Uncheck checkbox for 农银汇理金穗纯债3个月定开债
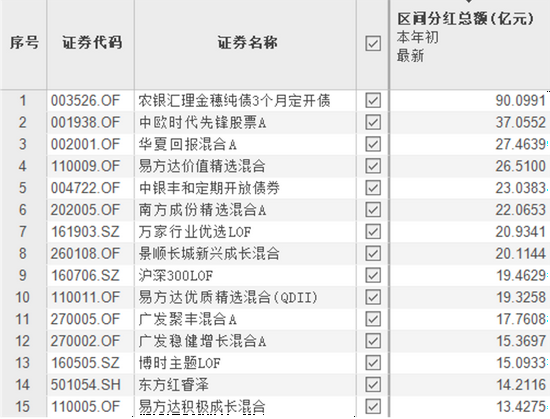 tap(373, 101)
